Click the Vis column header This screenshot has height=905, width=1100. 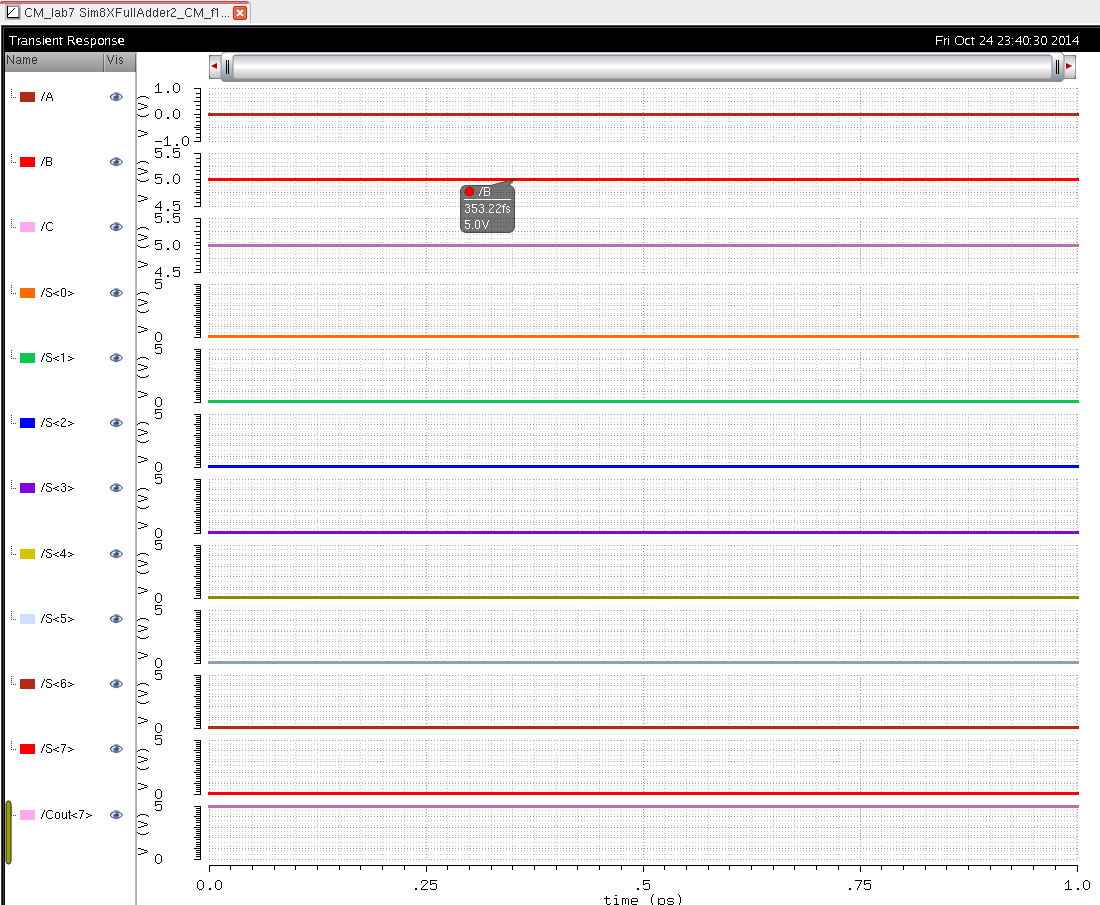115,60
